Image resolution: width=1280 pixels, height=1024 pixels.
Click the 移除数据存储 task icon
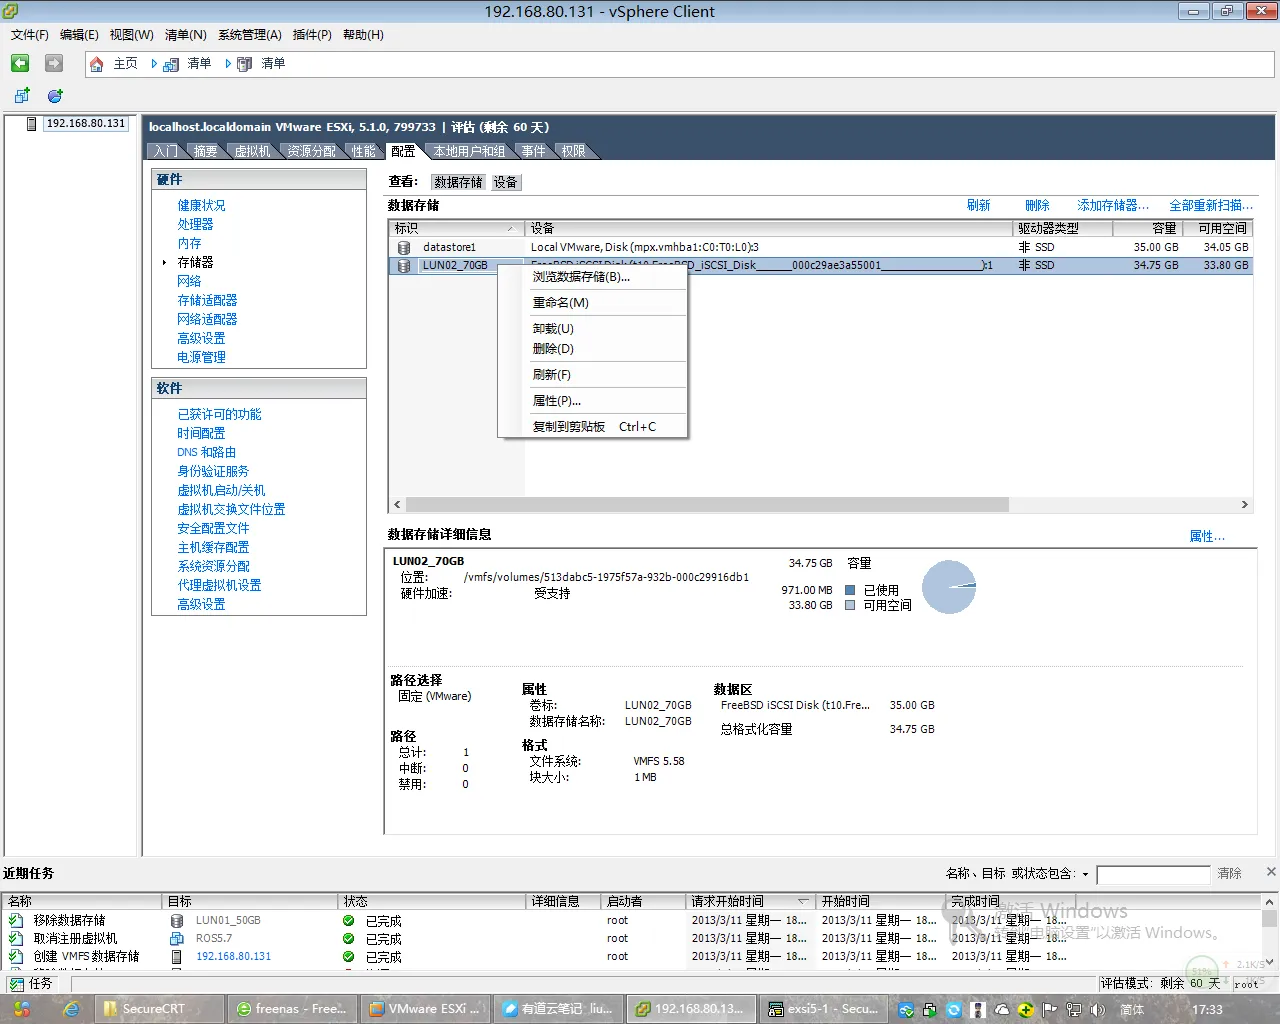pyautogui.click(x=16, y=920)
